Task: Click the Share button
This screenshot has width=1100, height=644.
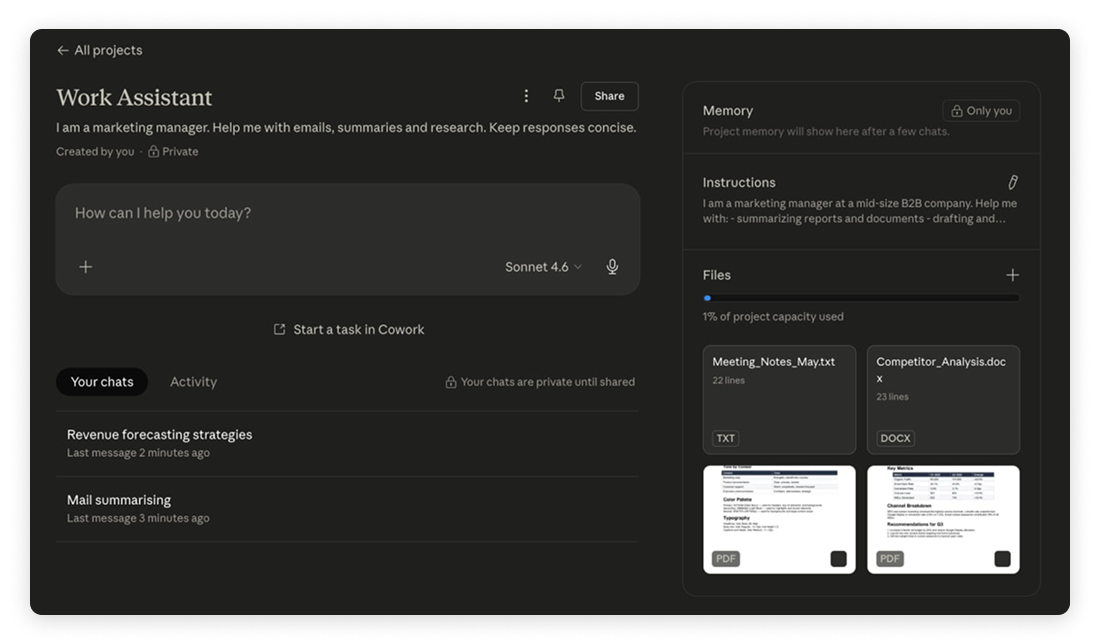Action: [x=609, y=96]
